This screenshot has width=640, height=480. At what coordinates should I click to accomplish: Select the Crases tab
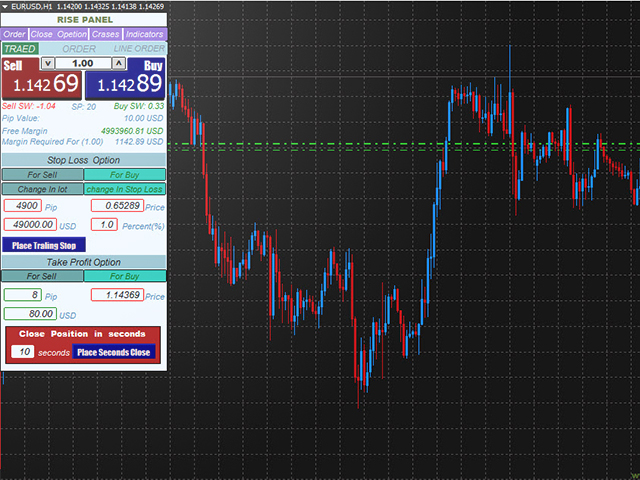pyautogui.click(x=106, y=34)
